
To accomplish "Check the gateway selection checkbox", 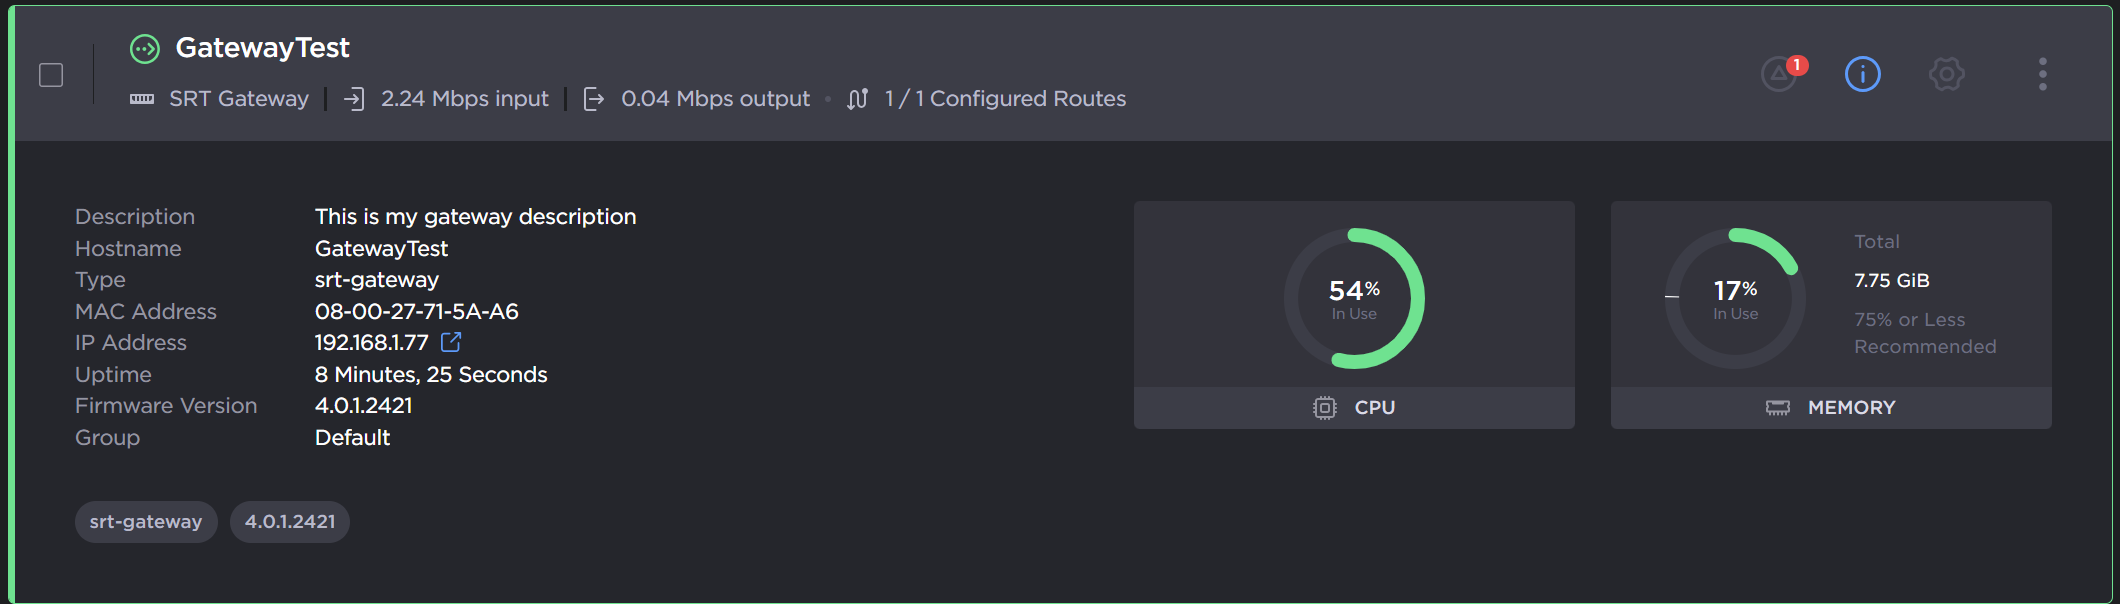I will 50,74.
